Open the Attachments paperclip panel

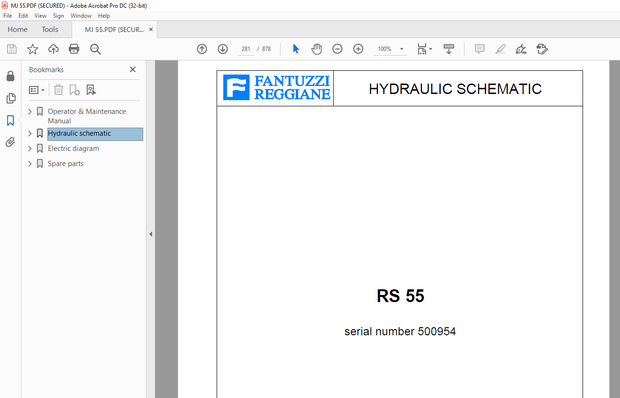[10, 142]
